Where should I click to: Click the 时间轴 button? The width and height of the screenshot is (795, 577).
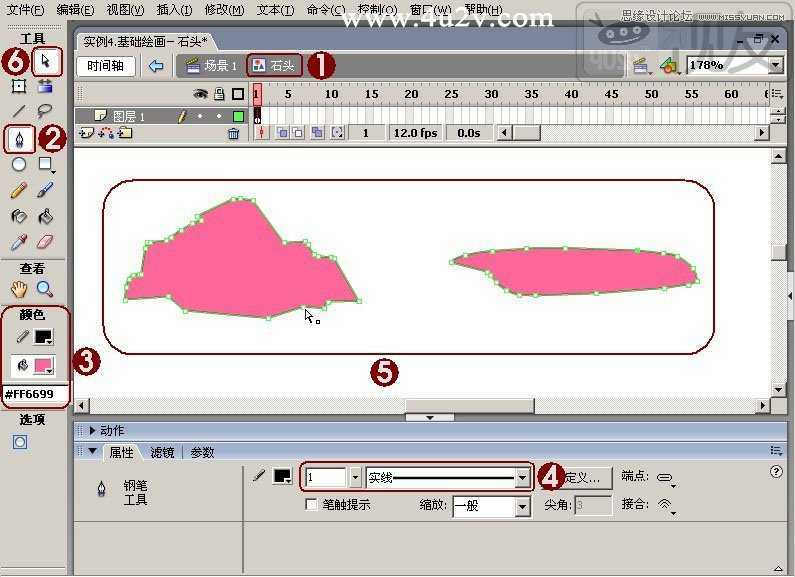pyautogui.click(x=105, y=66)
